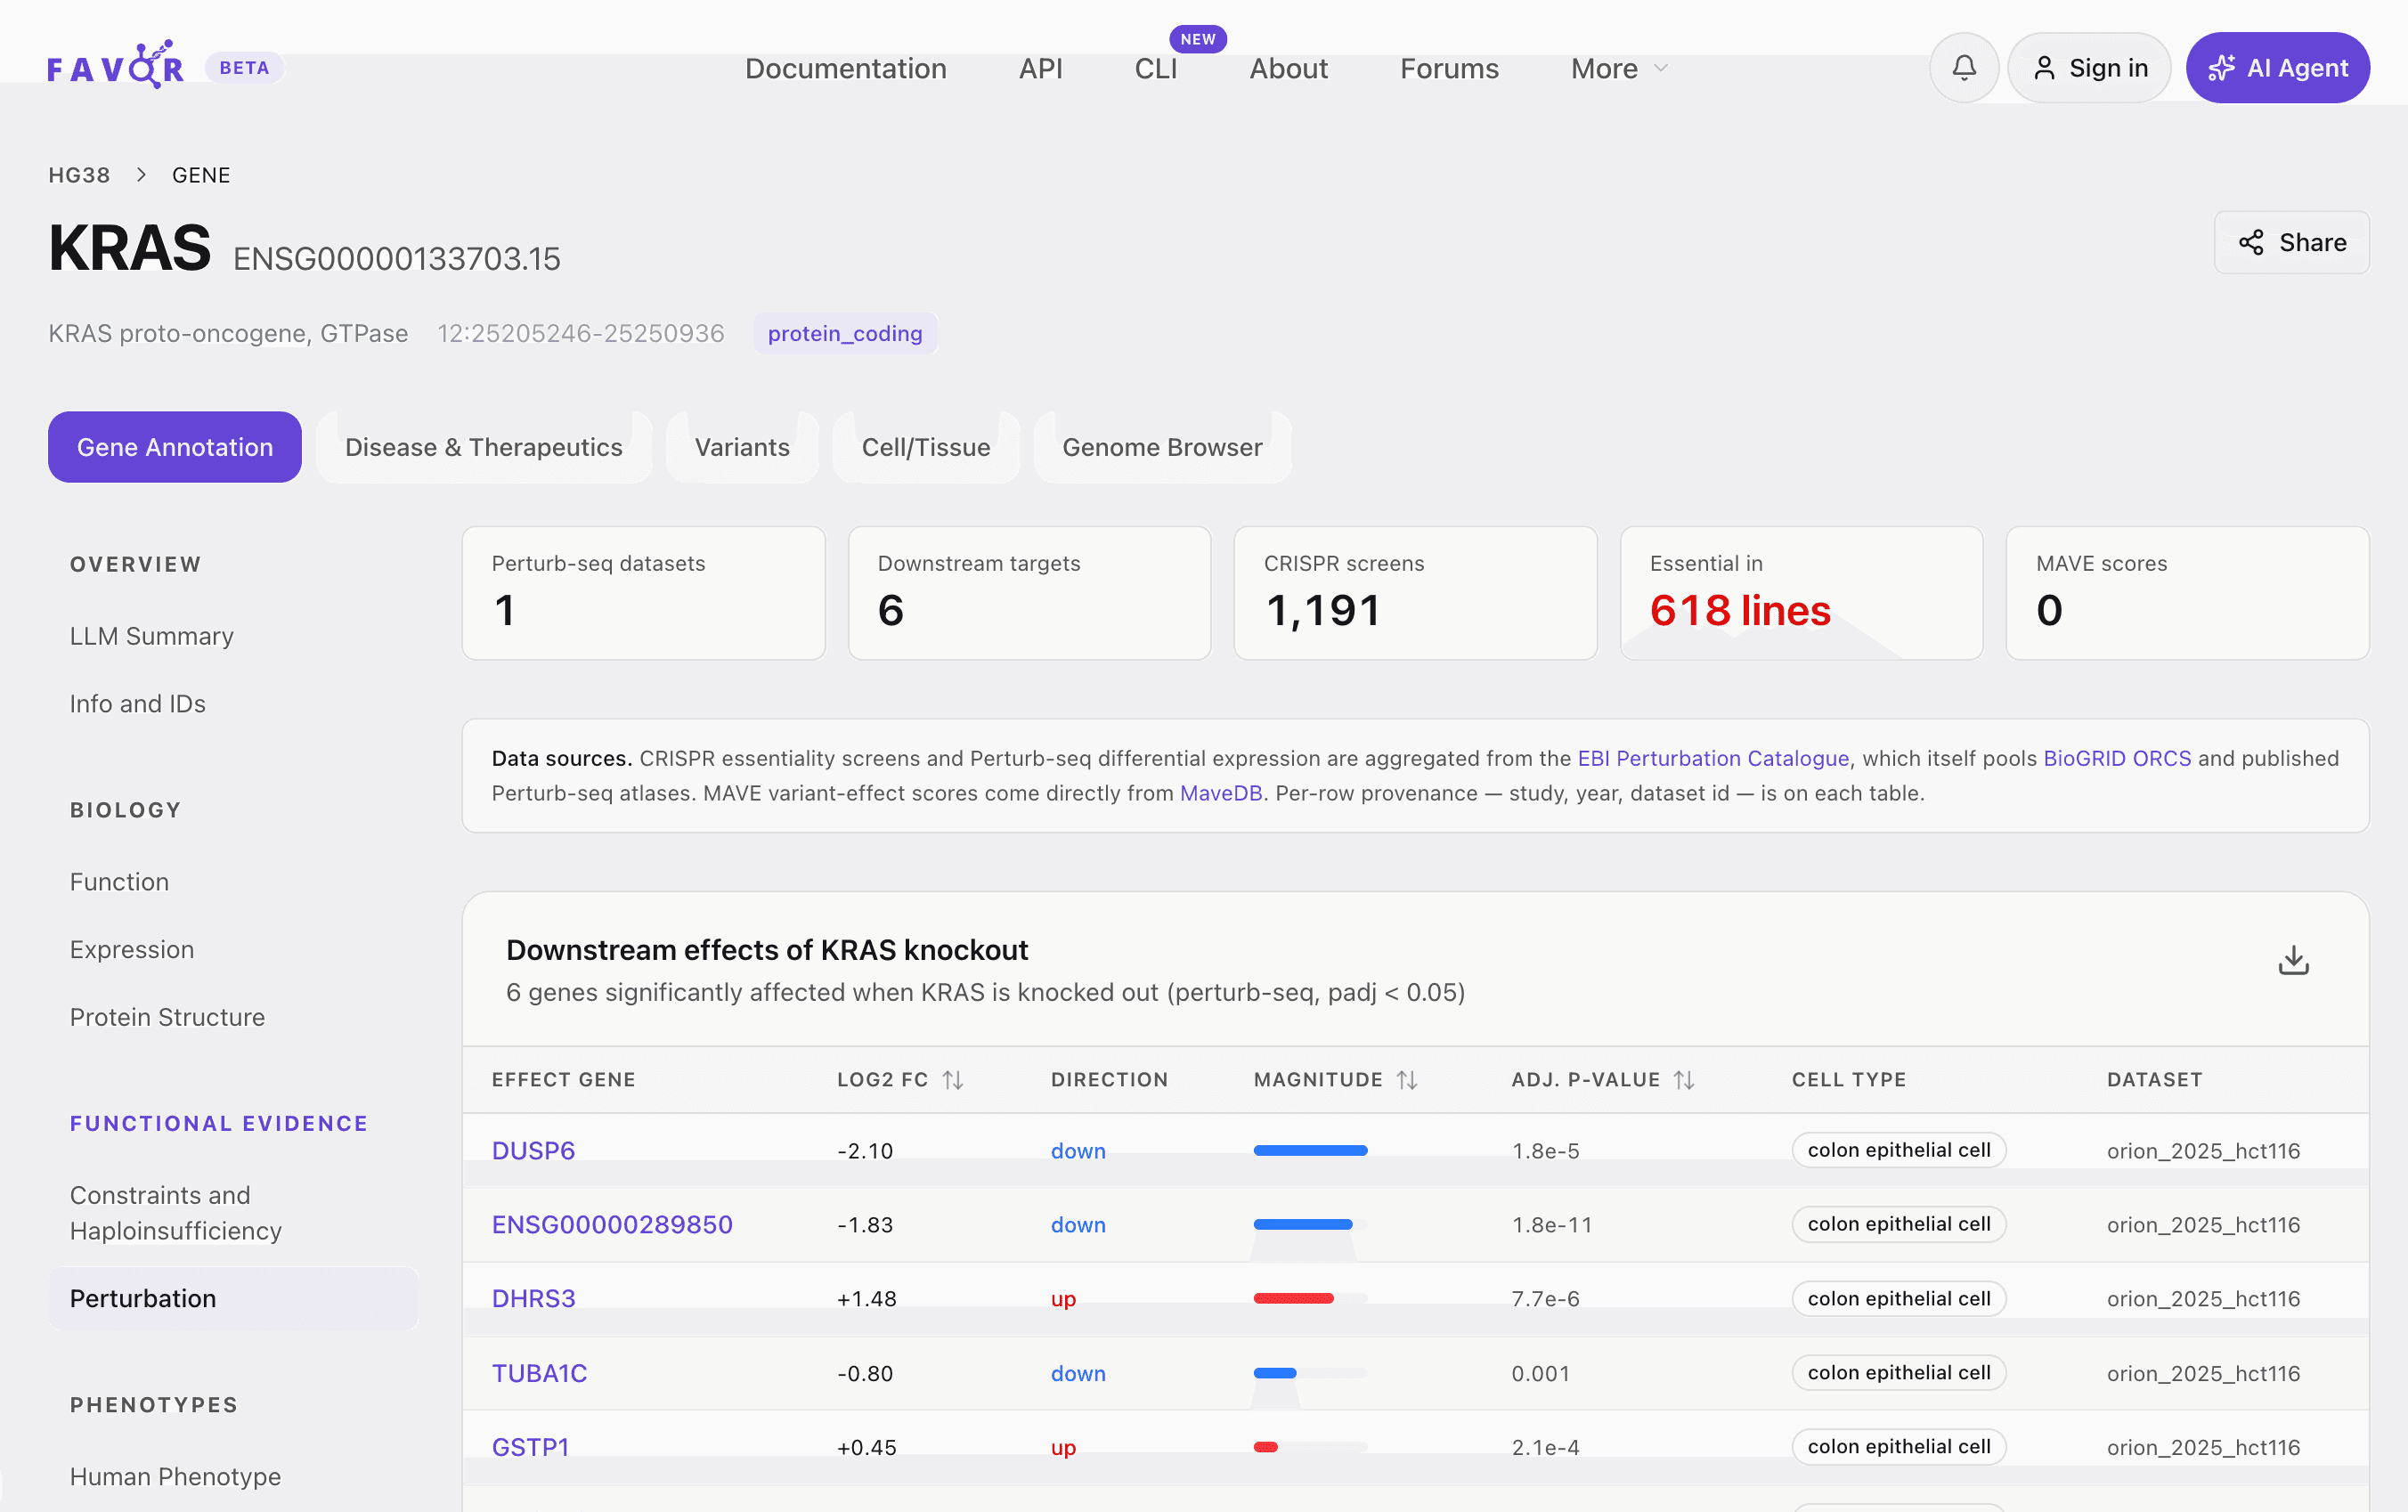Viewport: 2408px width, 1512px height.
Task: Open Expression section in sidebar
Action: 132,949
